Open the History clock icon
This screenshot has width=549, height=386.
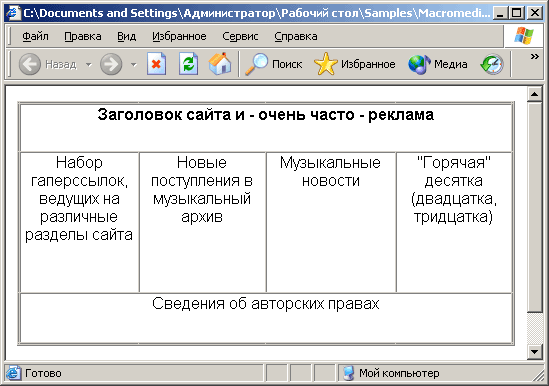[492, 64]
